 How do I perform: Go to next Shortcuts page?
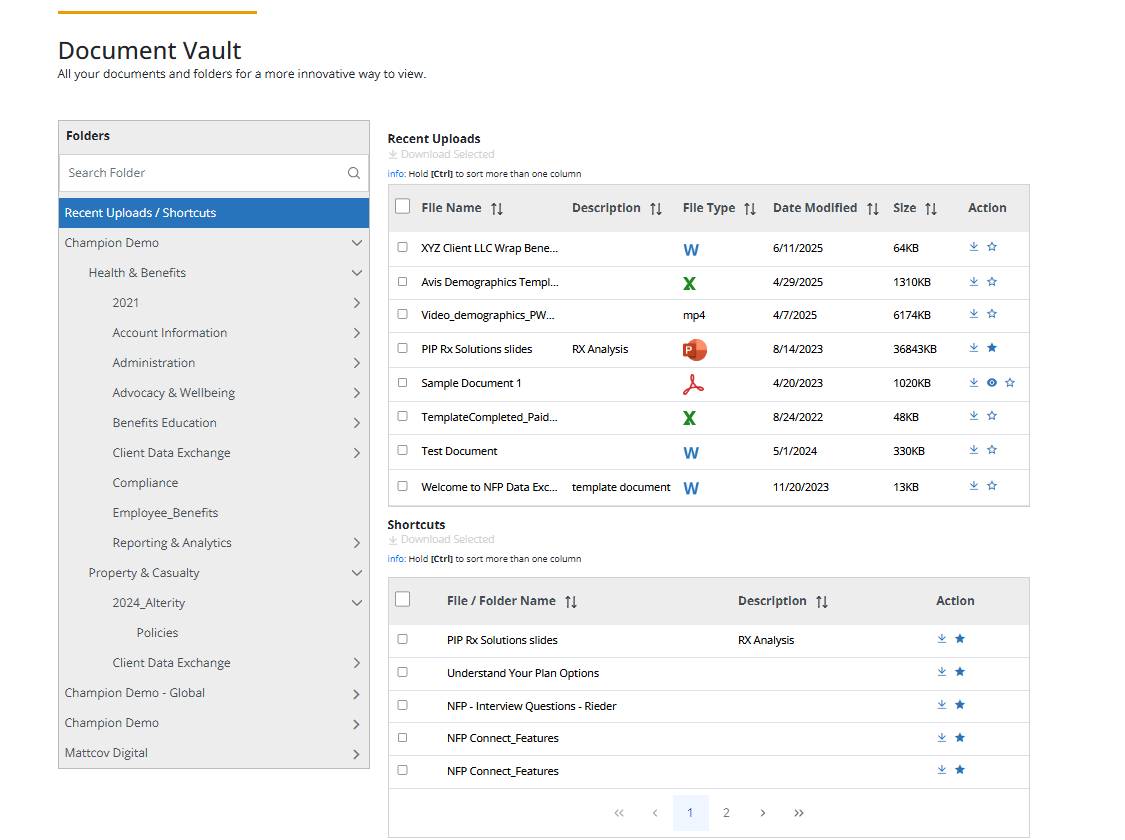tap(763, 813)
